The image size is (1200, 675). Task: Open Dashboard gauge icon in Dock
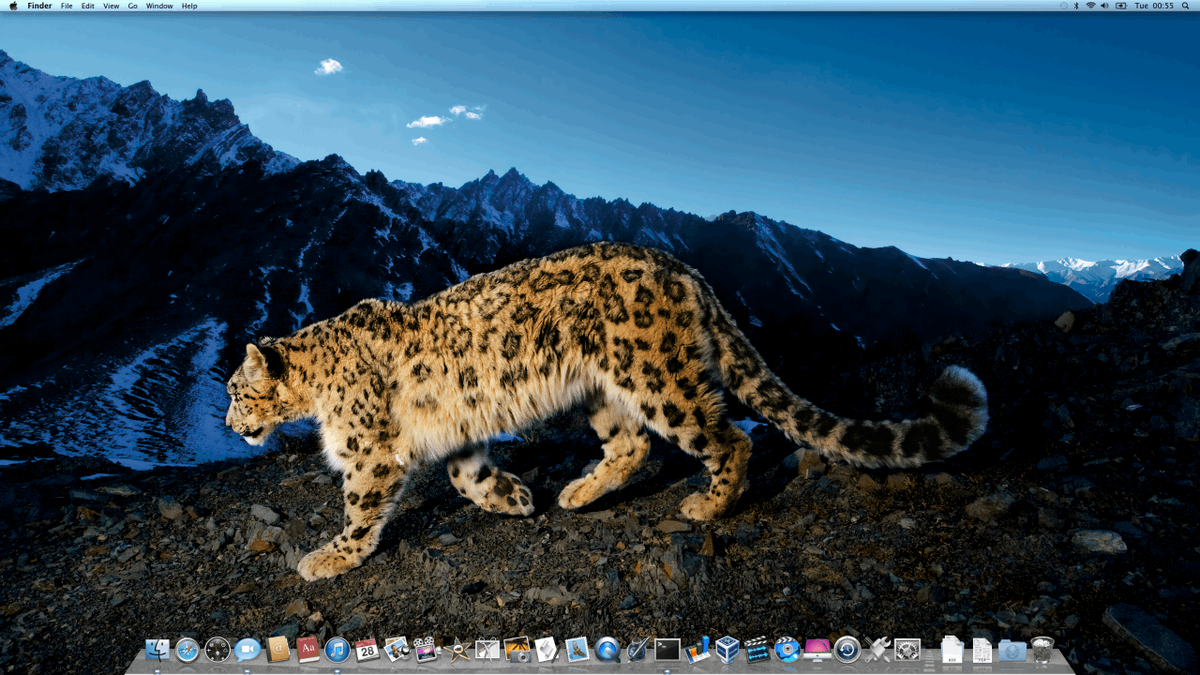pyautogui.click(x=217, y=650)
